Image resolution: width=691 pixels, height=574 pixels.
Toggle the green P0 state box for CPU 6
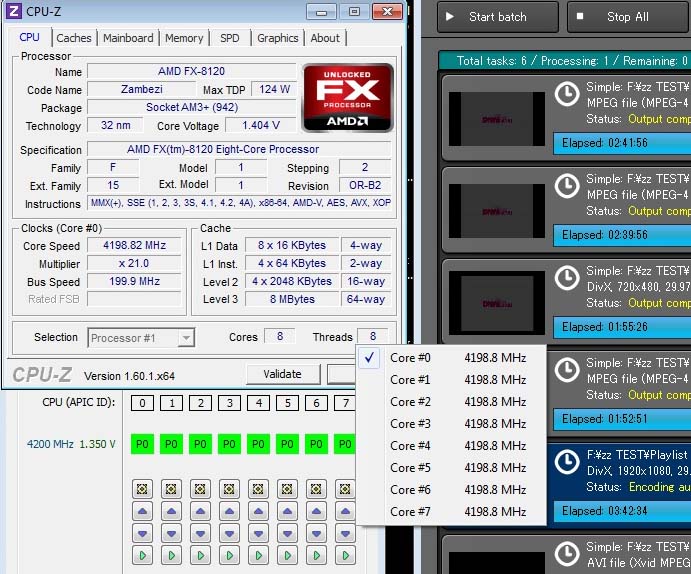tap(316, 444)
